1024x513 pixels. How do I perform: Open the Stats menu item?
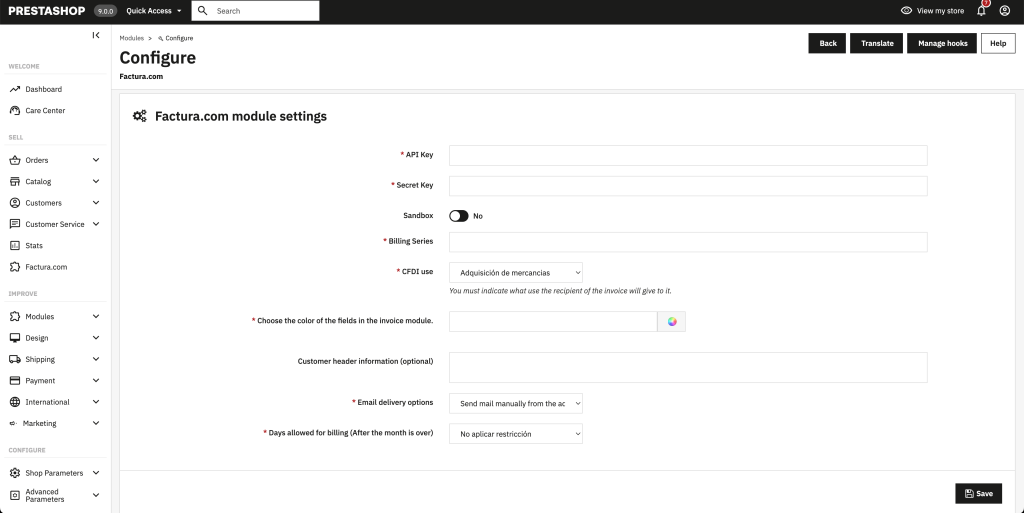(x=34, y=246)
